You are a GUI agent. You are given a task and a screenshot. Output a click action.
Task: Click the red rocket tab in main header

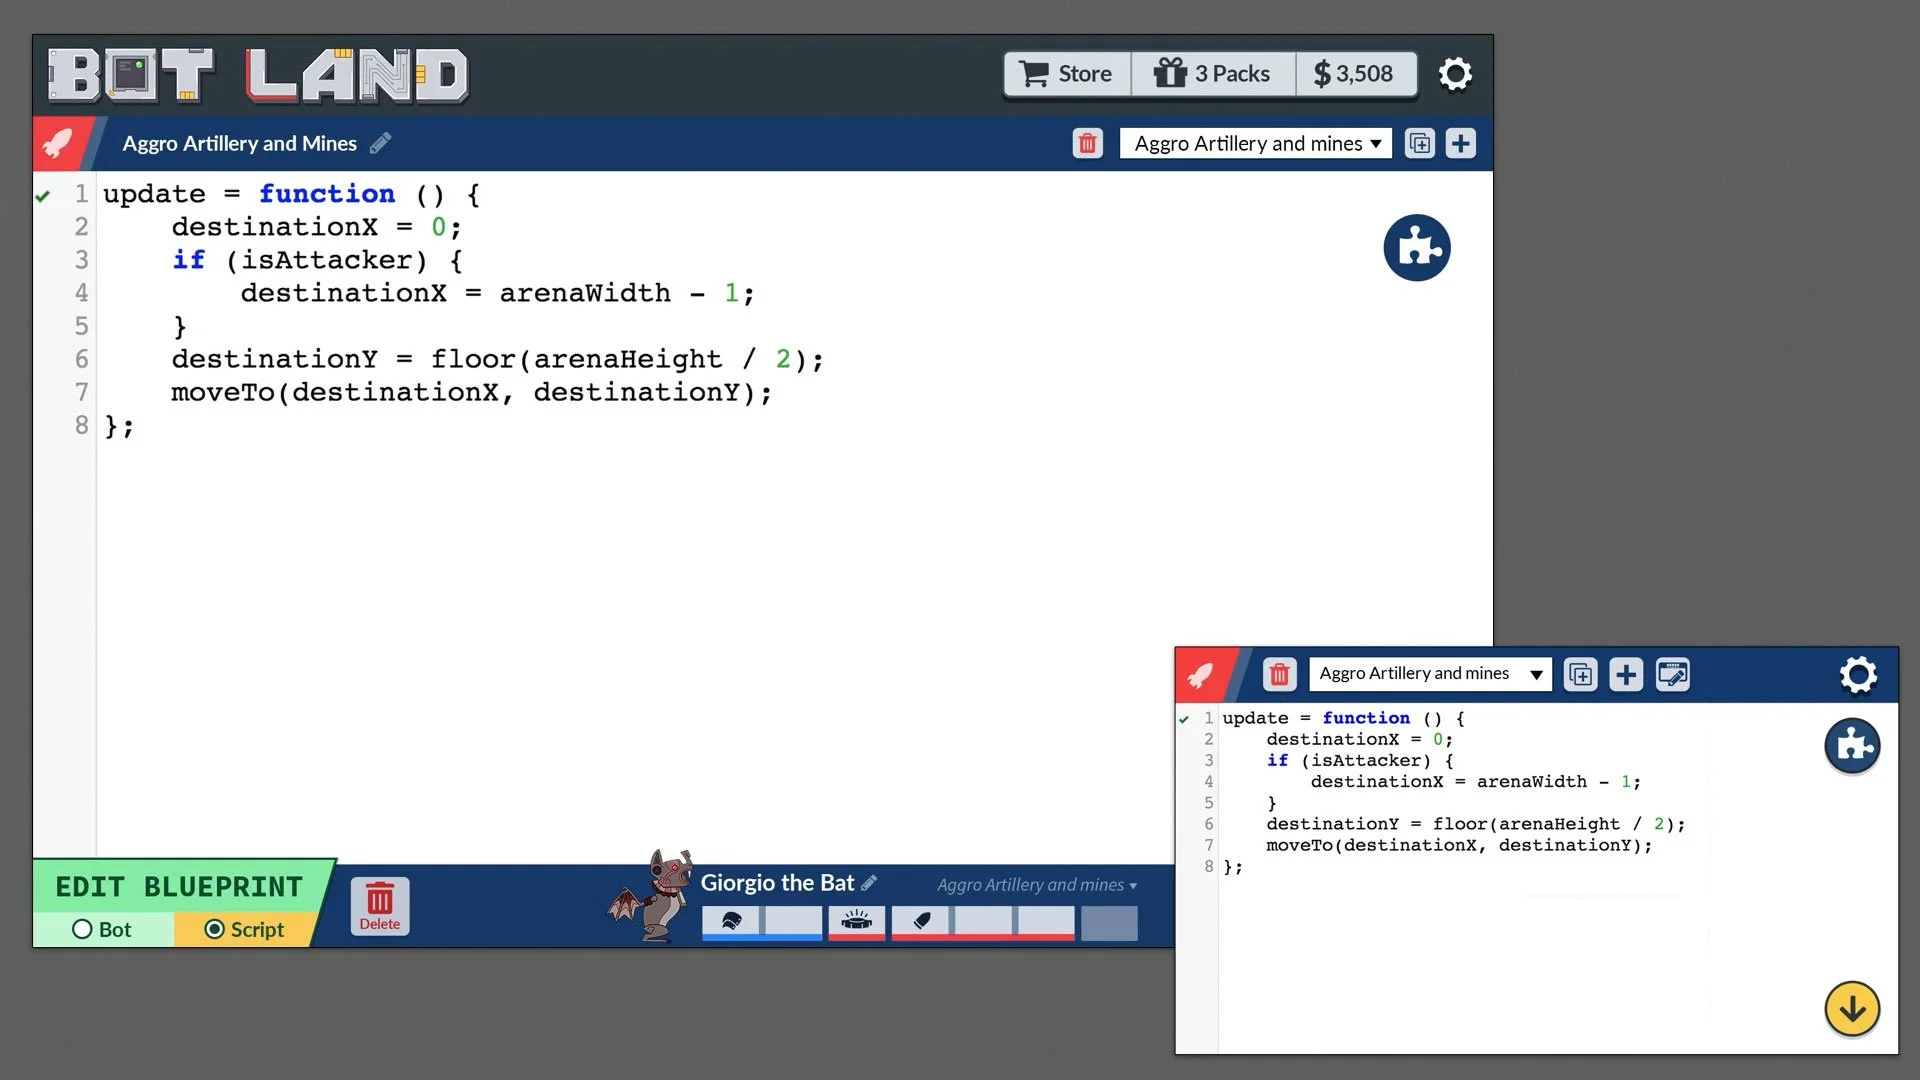pos(58,144)
